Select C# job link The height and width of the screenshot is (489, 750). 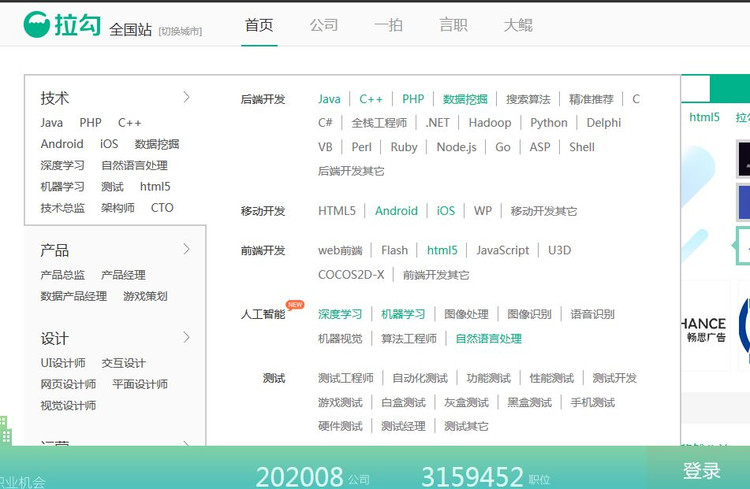coord(325,122)
